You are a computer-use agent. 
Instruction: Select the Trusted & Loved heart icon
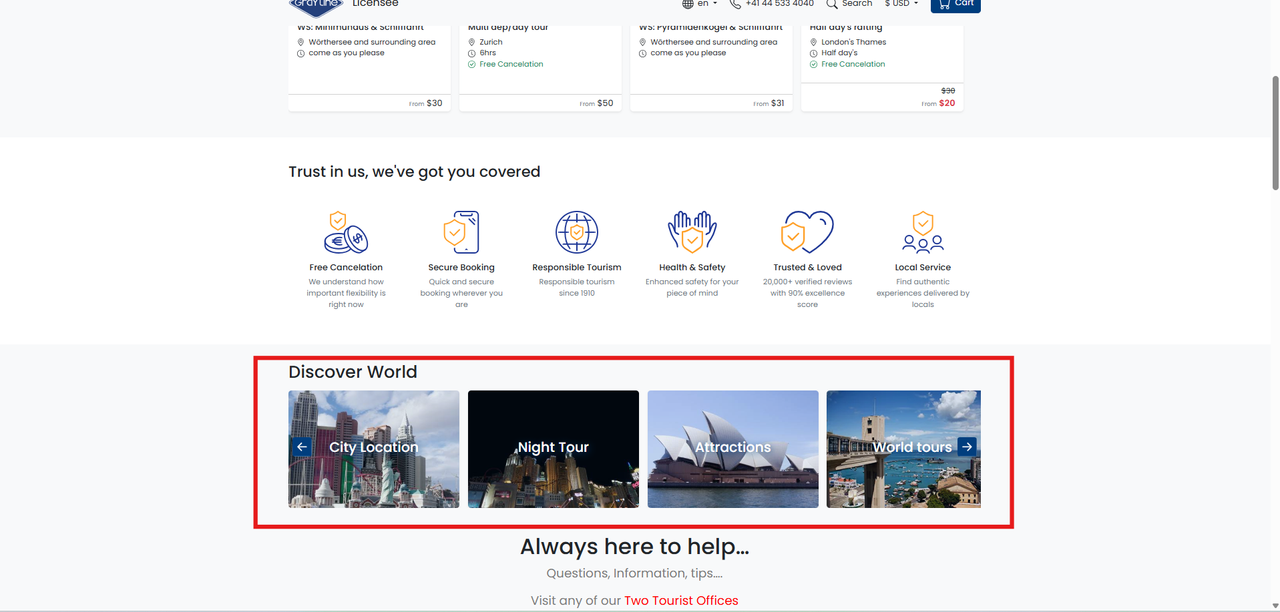point(807,232)
